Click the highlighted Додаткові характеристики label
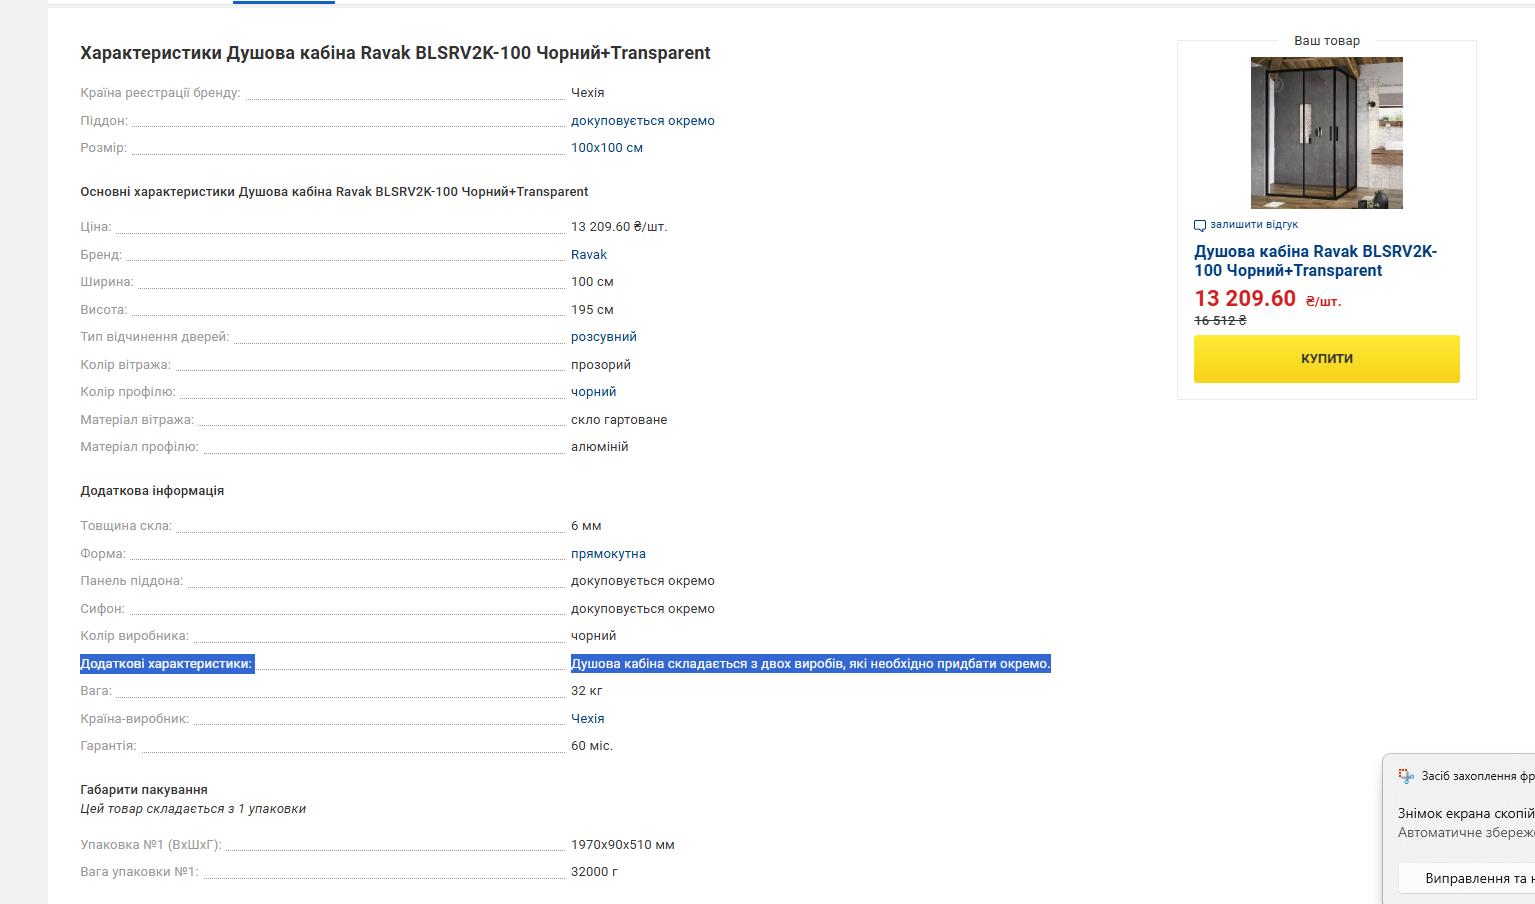Viewport: 1535px width, 904px height. 167,664
